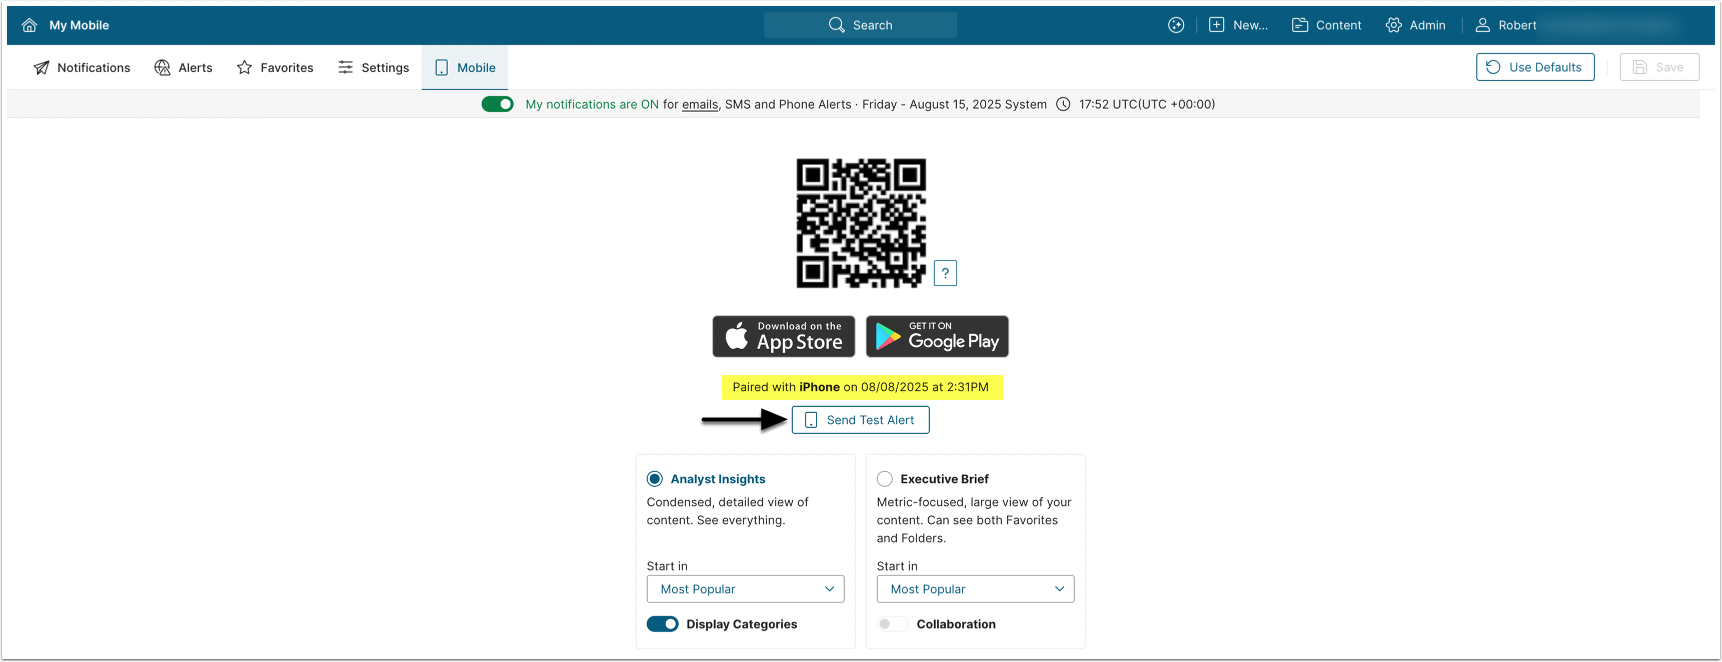Toggle the notifications ON switch

coord(497,104)
